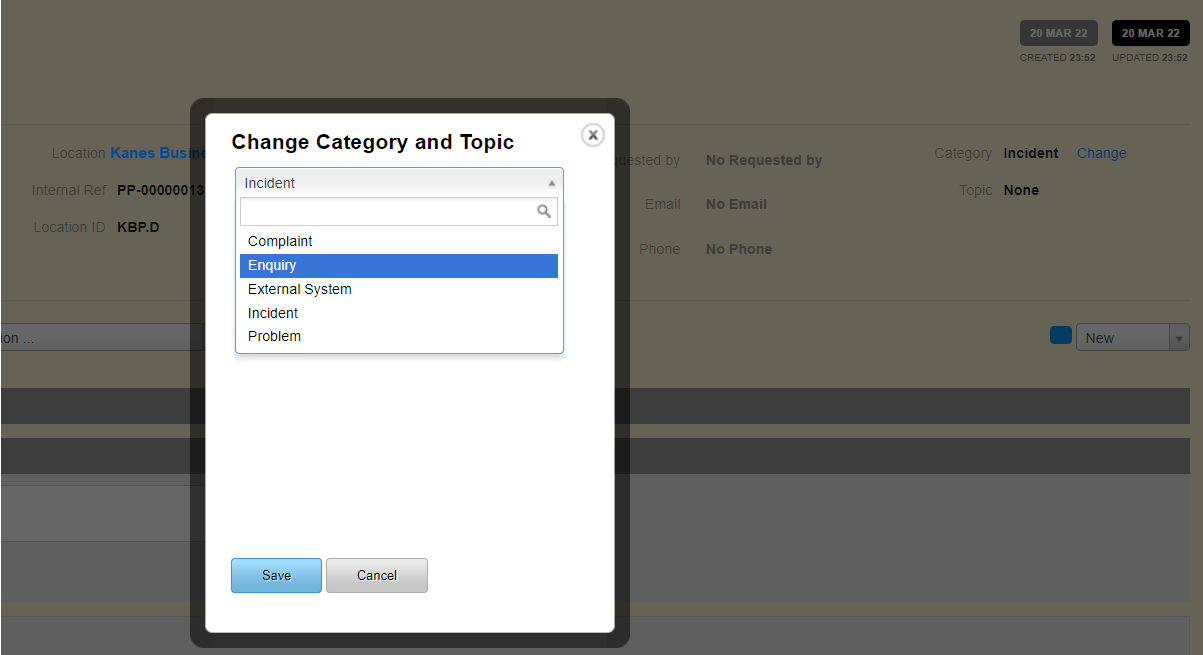Click the magnifier icon in the search box

544,211
